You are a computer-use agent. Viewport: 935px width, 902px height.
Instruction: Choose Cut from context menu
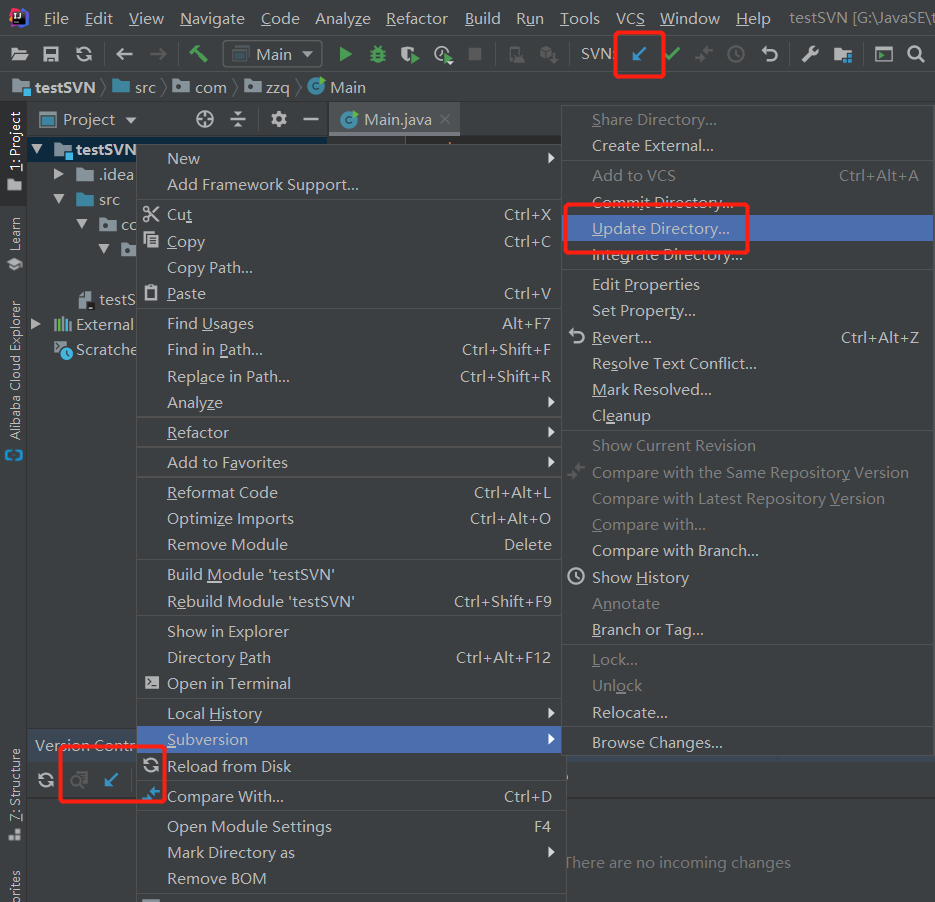349,215
